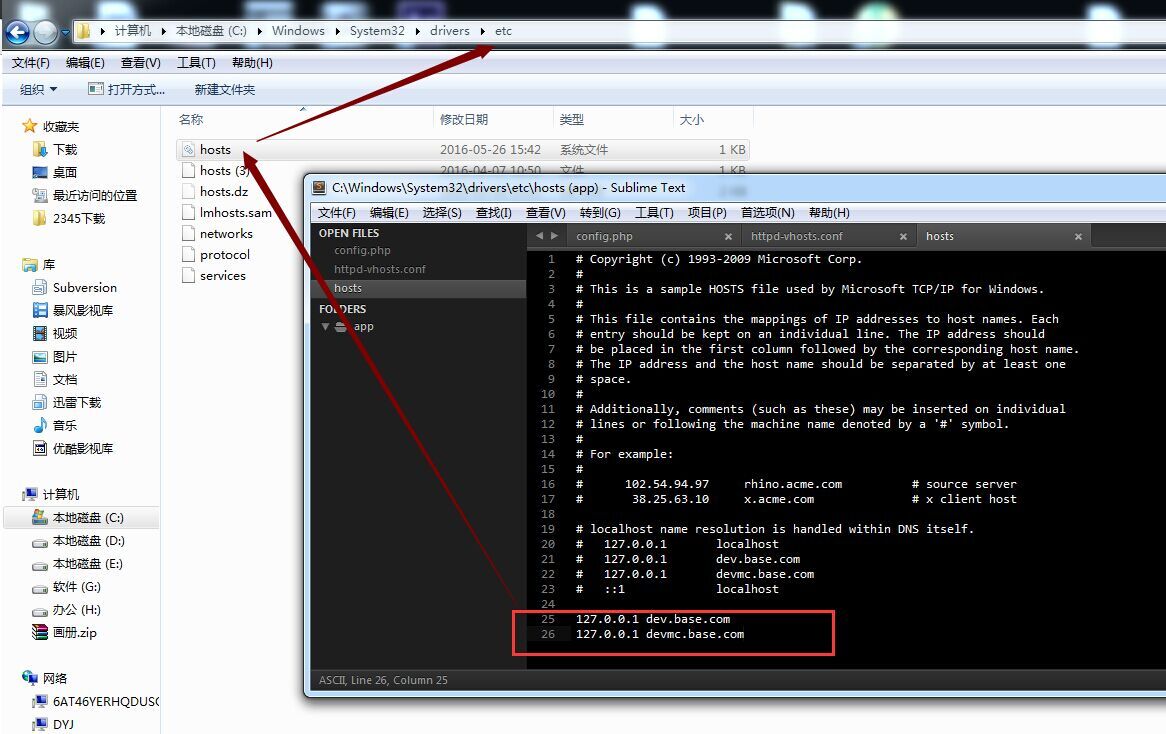Collapse the app folder in Sublime sidebar
The height and width of the screenshot is (734, 1166).
(x=325, y=327)
